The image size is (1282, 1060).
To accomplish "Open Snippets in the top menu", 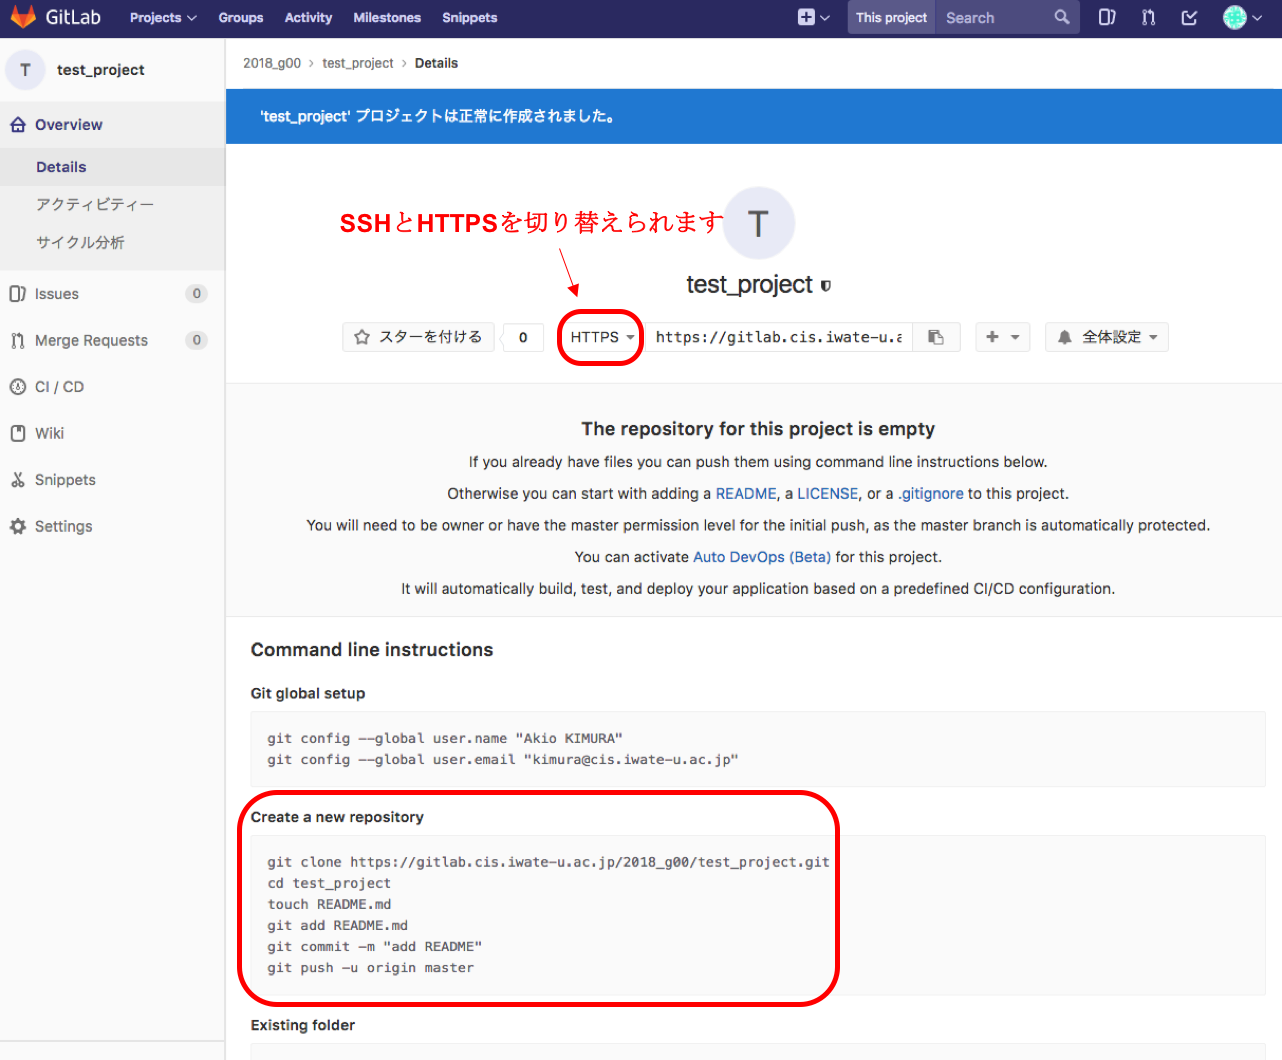I will (x=470, y=17).
